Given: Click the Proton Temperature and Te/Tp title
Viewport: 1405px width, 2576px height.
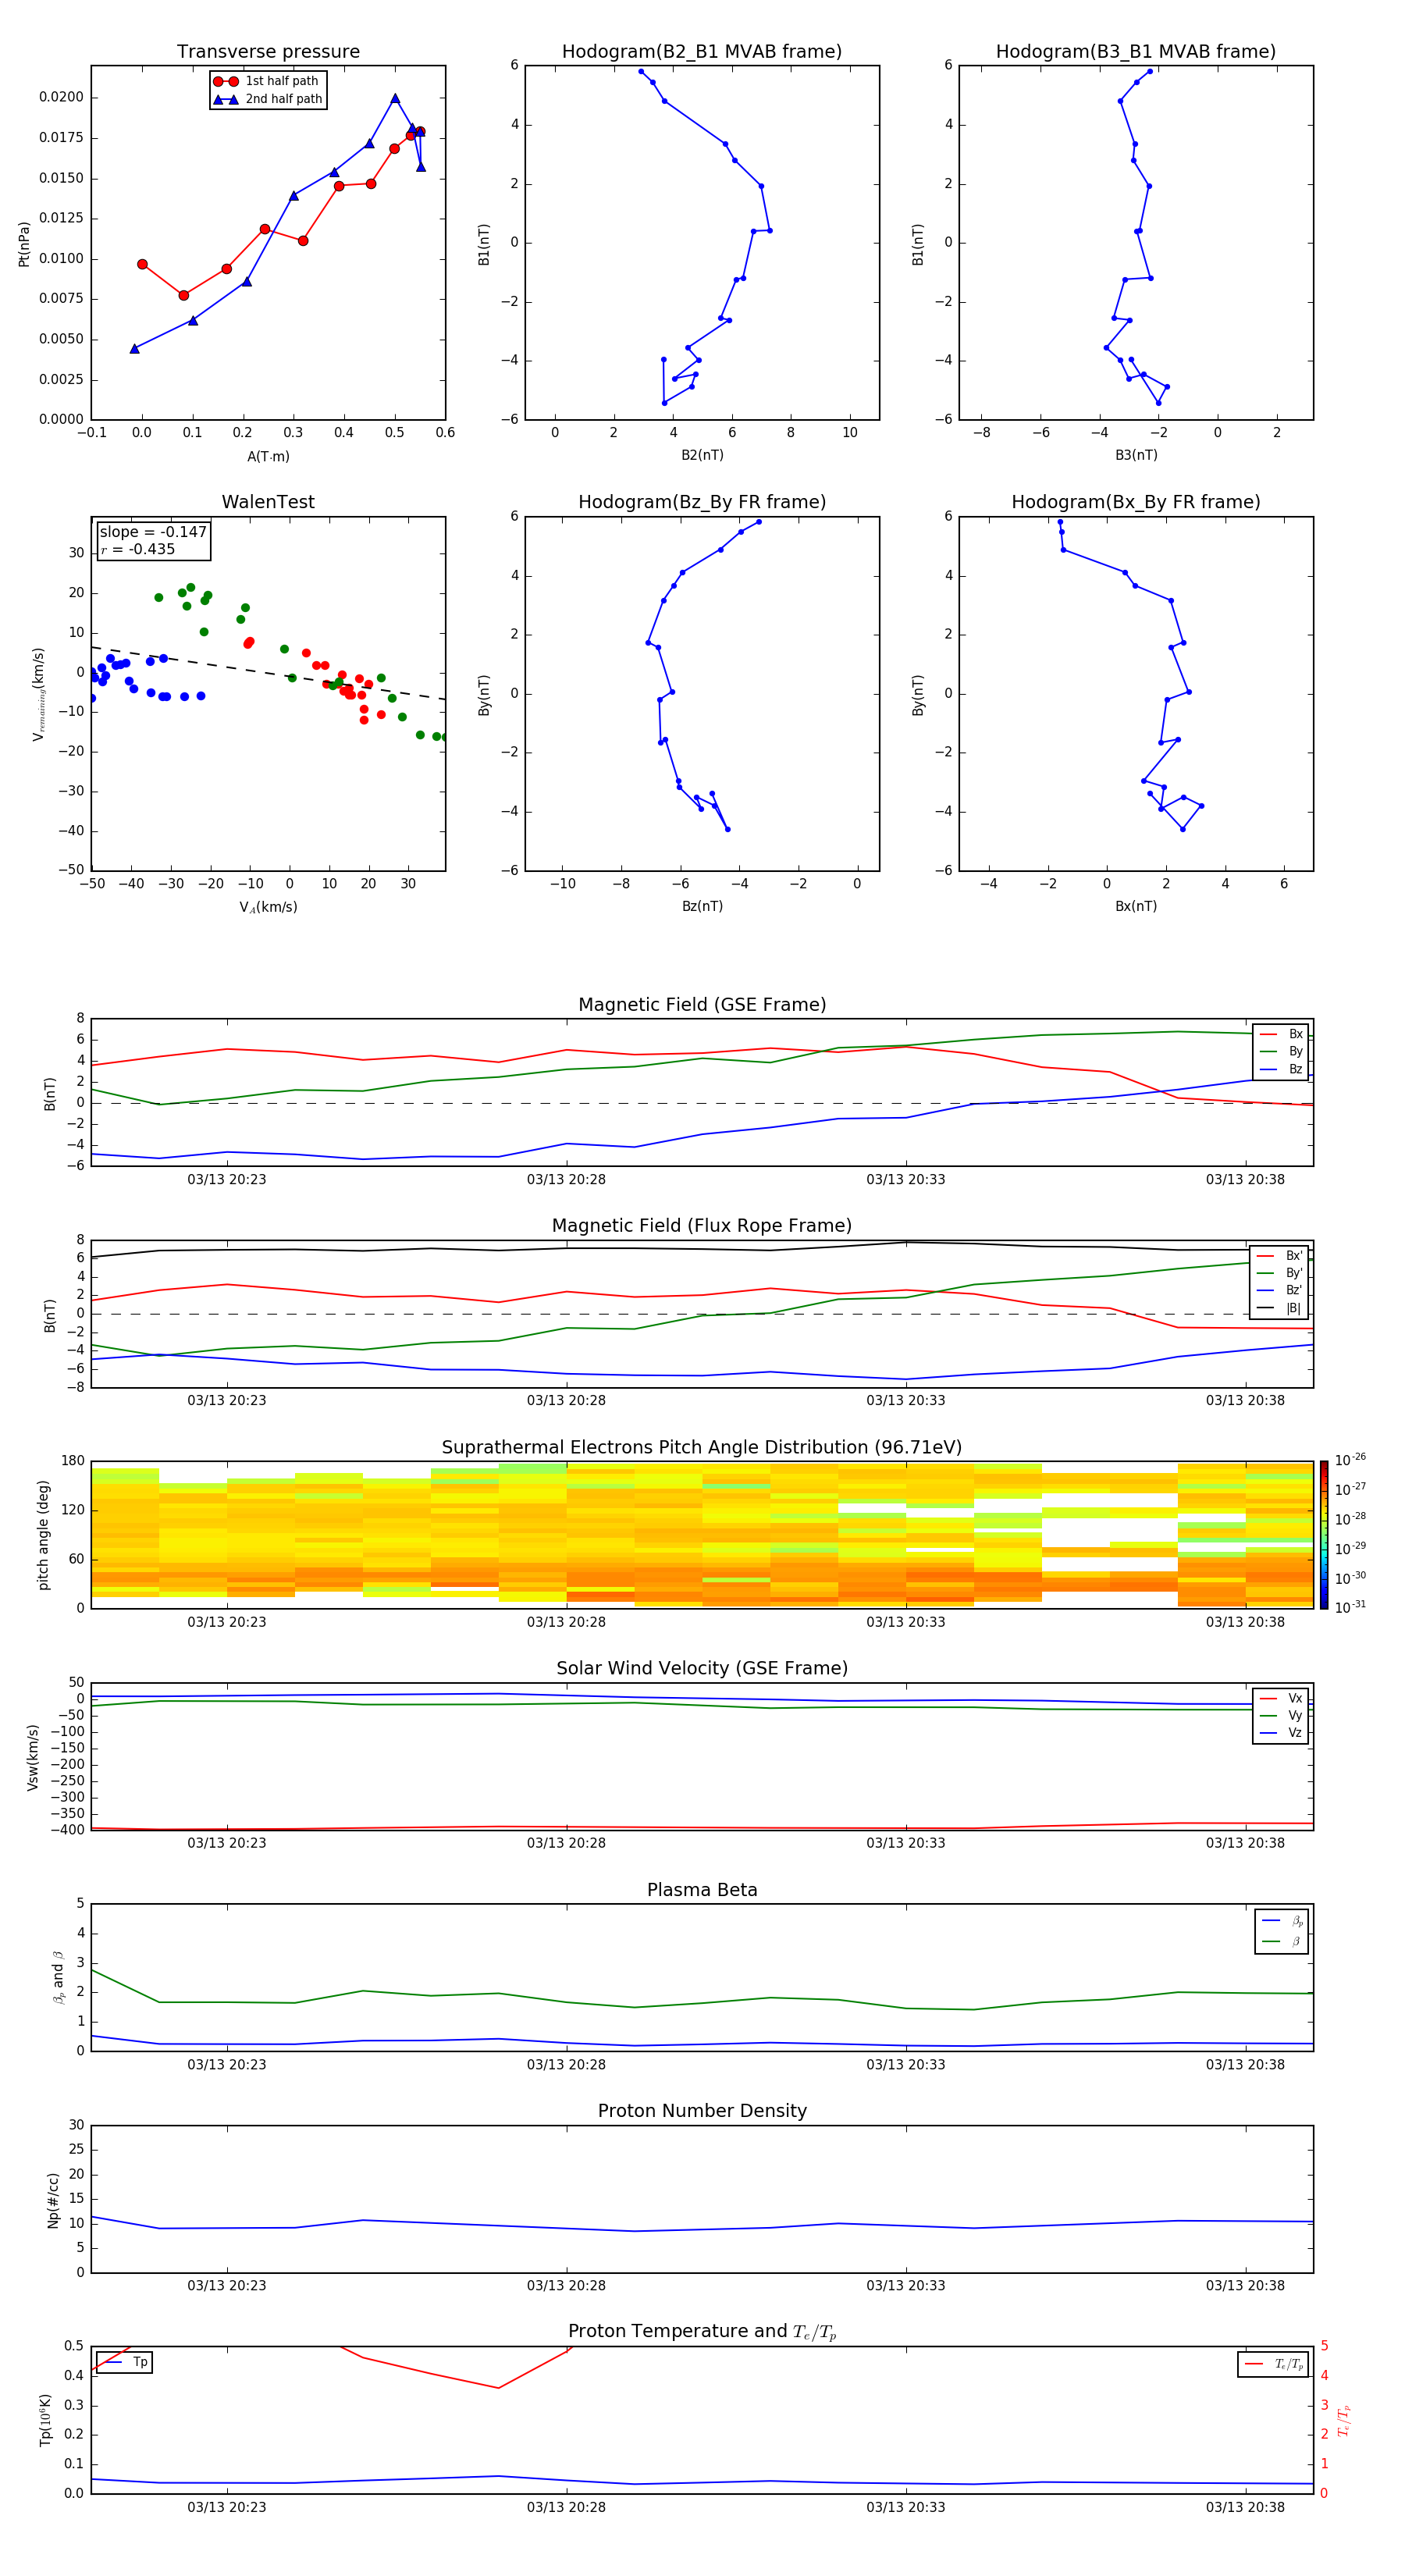Looking at the screenshot, I should click(x=702, y=2332).
